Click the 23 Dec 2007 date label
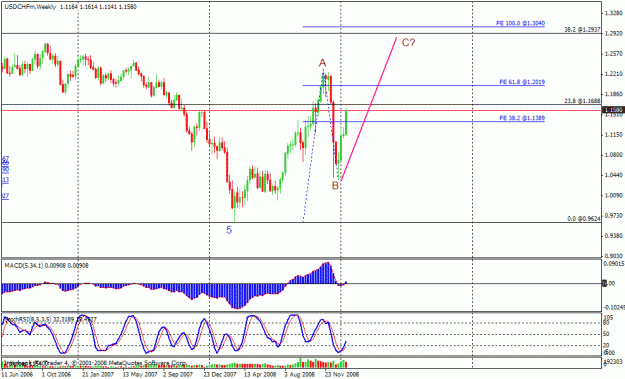625x379 pixels. (x=220, y=375)
